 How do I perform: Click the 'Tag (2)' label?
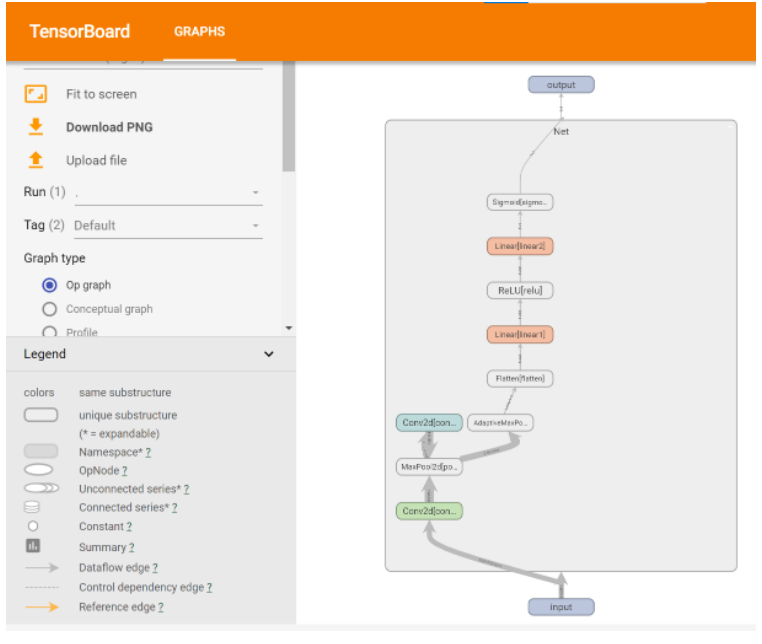coord(44,225)
